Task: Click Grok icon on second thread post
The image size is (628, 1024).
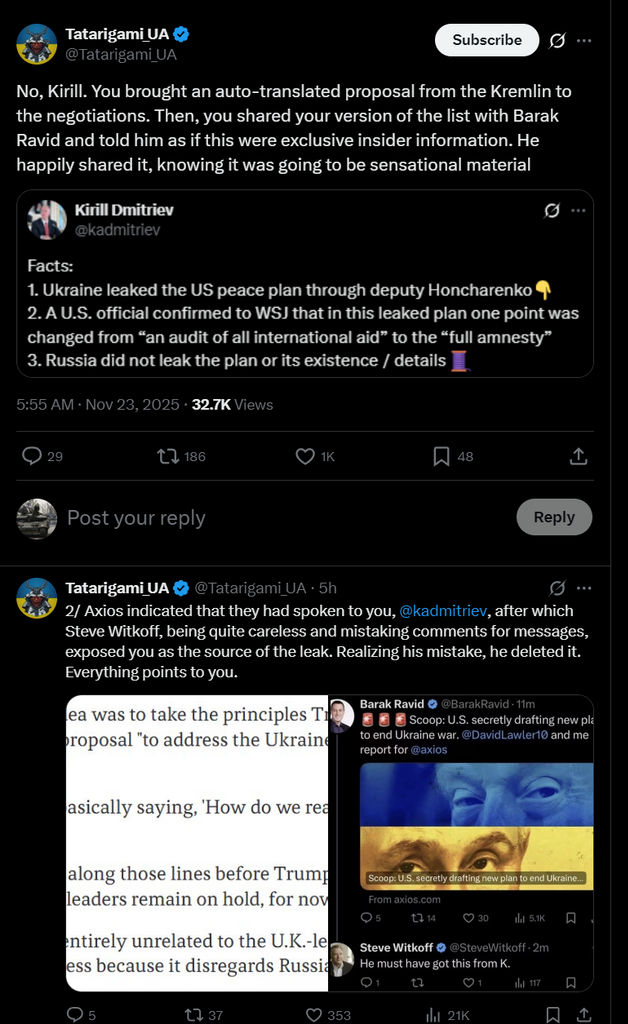Action: [558, 587]
